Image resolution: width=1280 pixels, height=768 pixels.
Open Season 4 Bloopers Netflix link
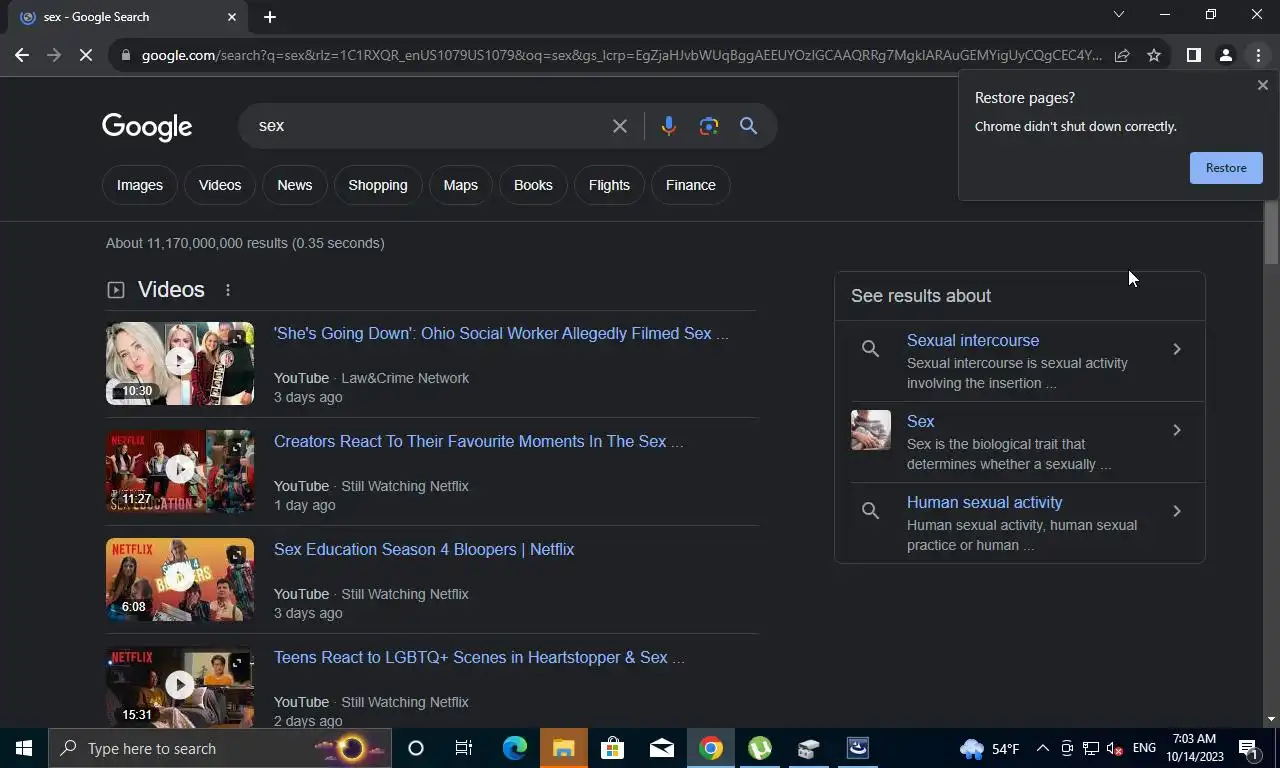coord(424,550)
